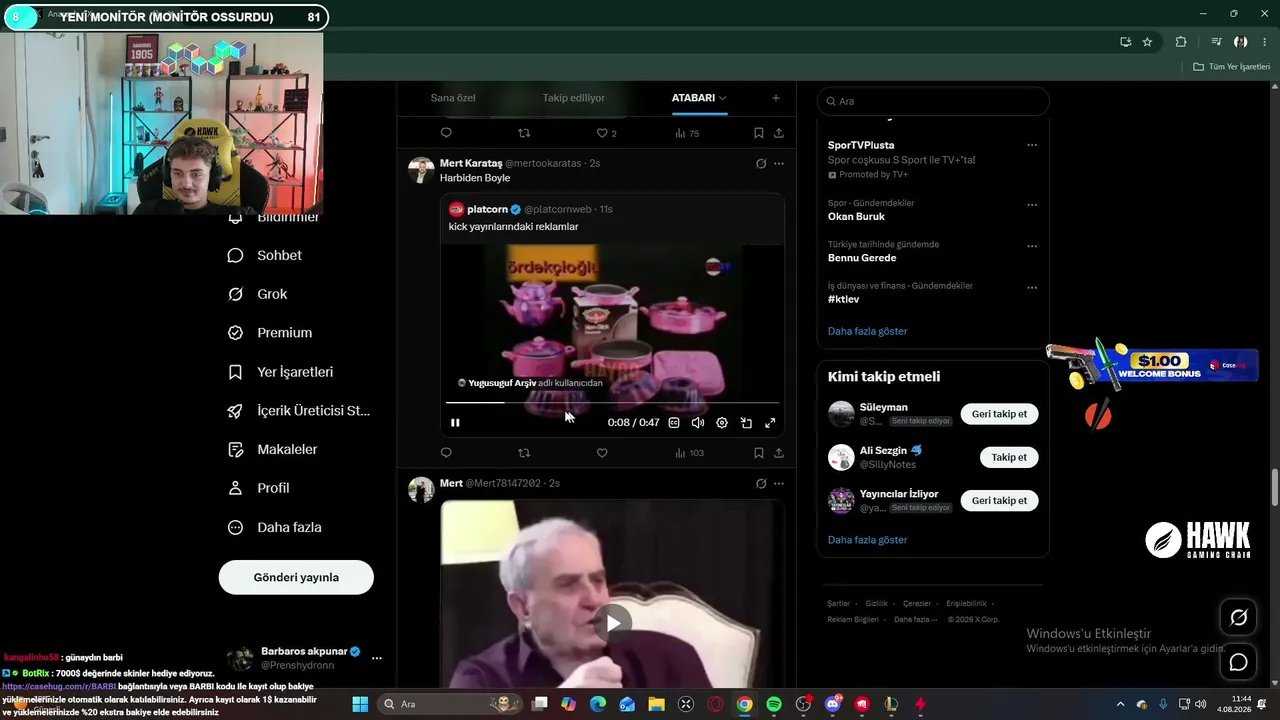Switch to the Sana özel tab
Image resolution: width=1280 pixels, height=720 pixels.
pos(453,98)
